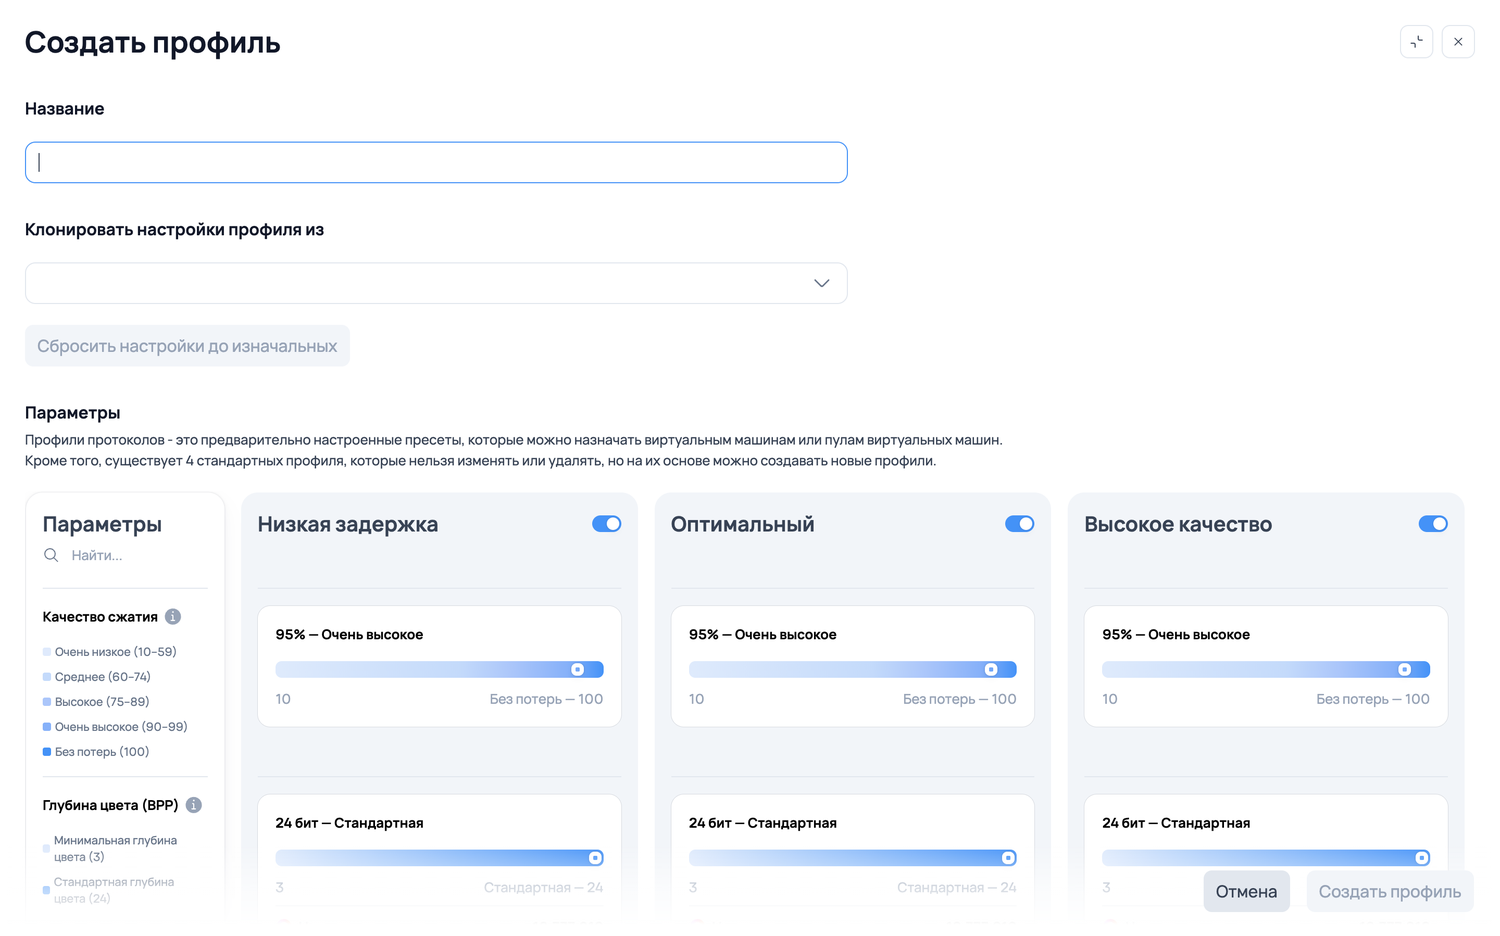The width and height of the screenshot is (1500, 936).
Task: Click legend item Без потерь (100)
Action: pos(96,752)
